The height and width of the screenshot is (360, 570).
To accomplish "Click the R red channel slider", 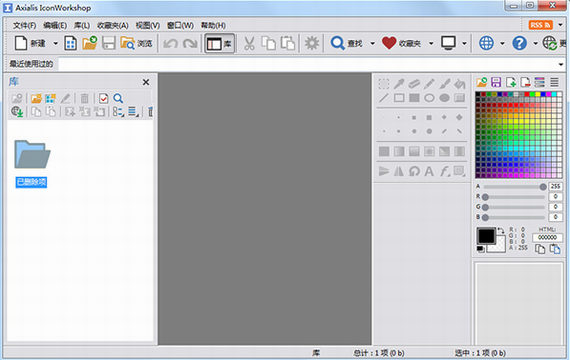I will pyautogui.click(x=514, y=197).
